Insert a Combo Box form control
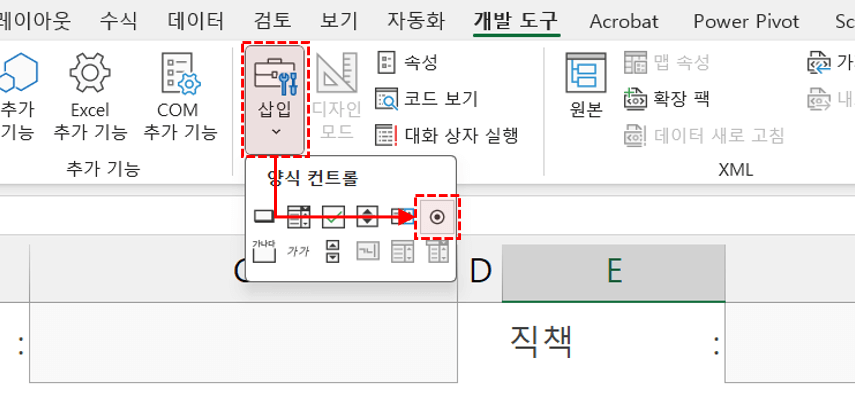 pyautogui.click(x=298, y=216)
